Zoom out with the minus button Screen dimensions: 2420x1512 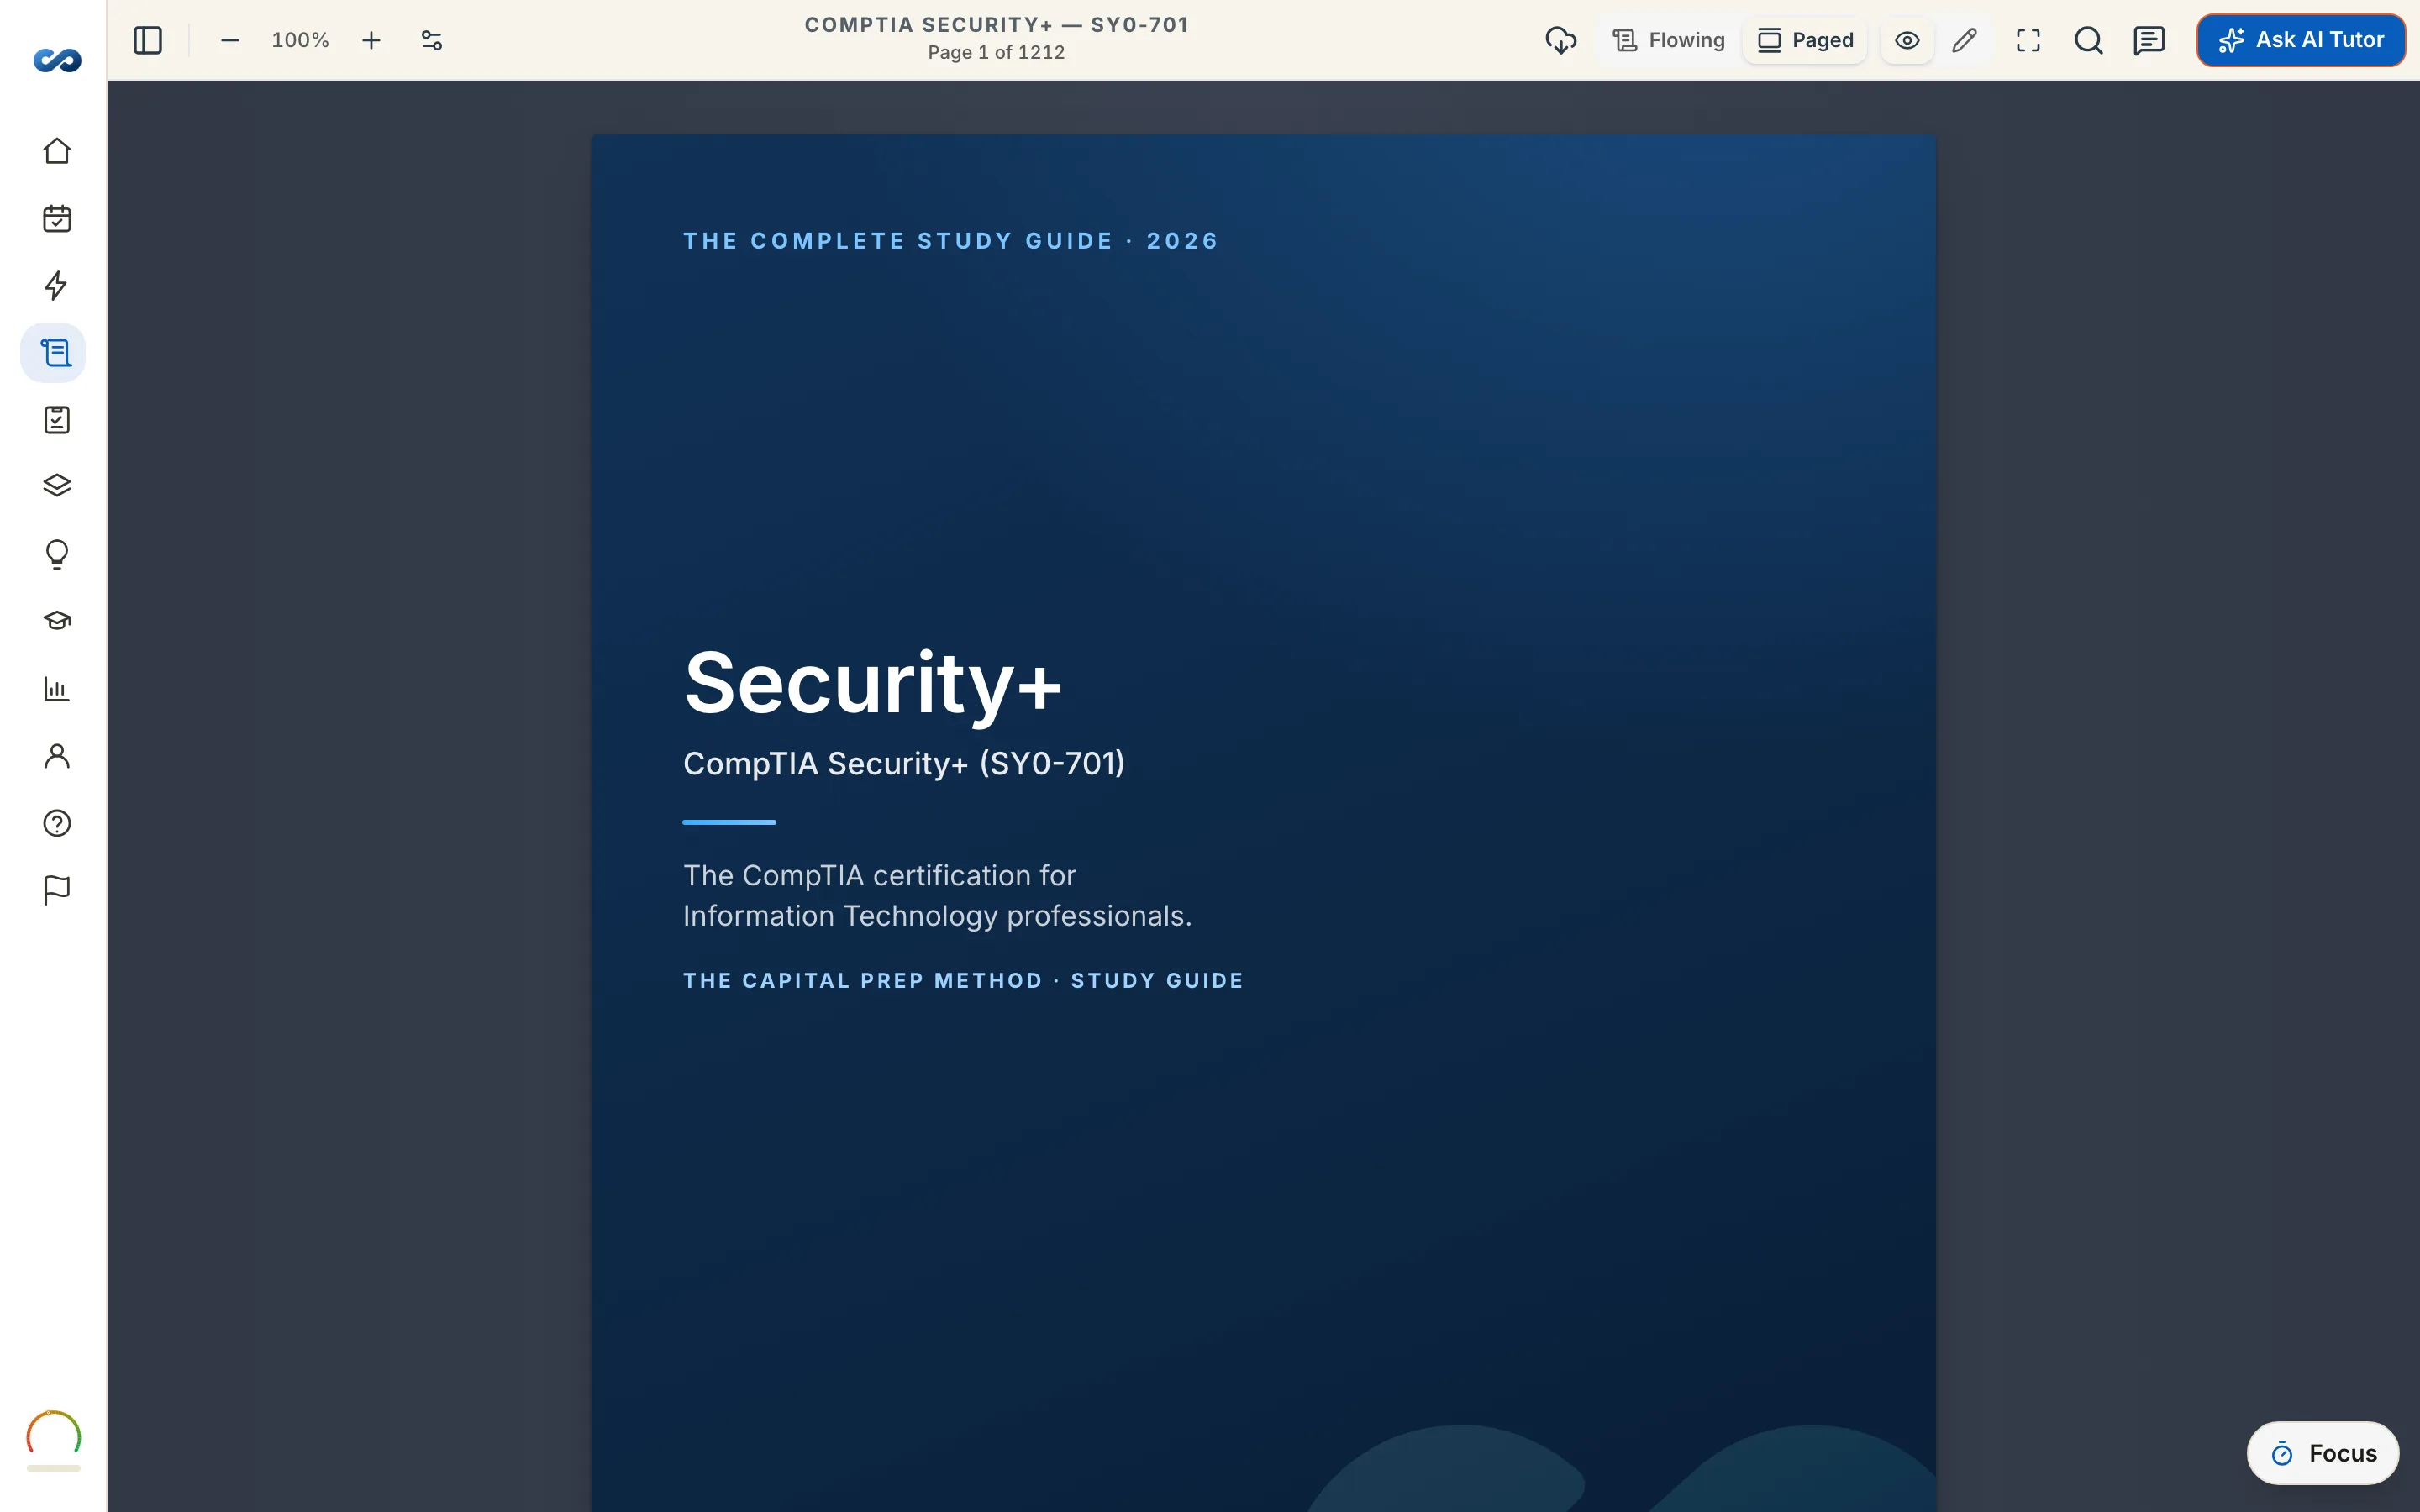pos(230,40)
